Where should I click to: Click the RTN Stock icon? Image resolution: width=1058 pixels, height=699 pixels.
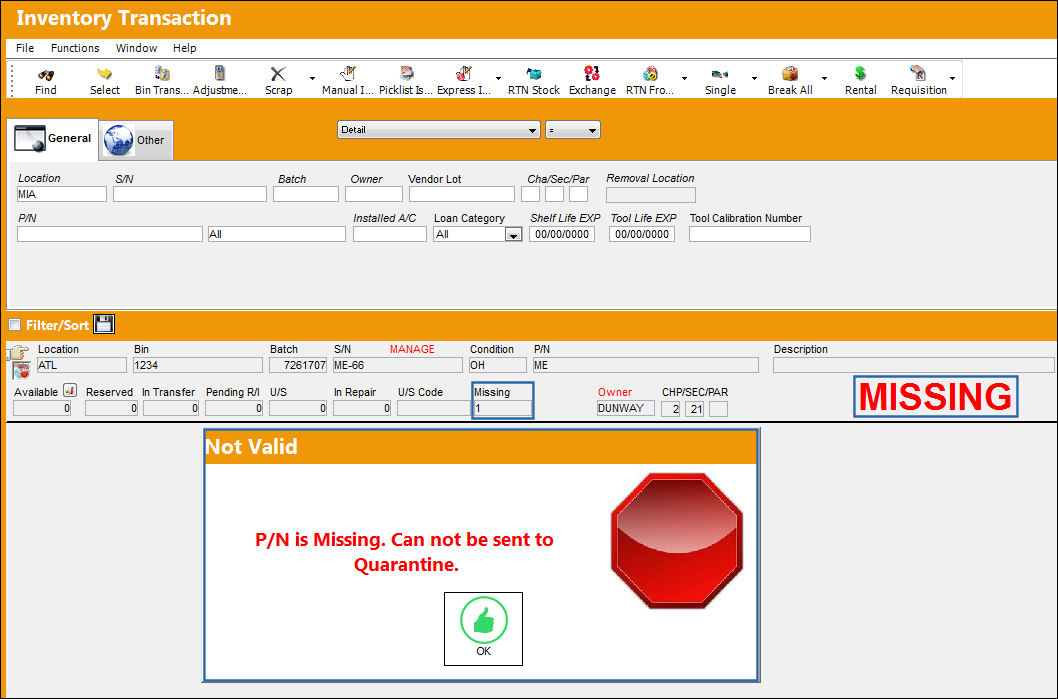[x=534, y=74]
